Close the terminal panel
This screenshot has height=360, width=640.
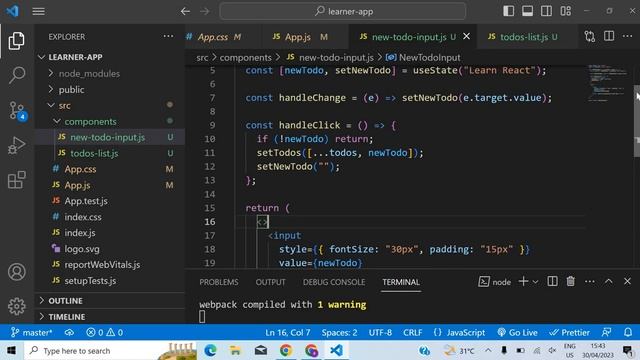pos(627,281)
